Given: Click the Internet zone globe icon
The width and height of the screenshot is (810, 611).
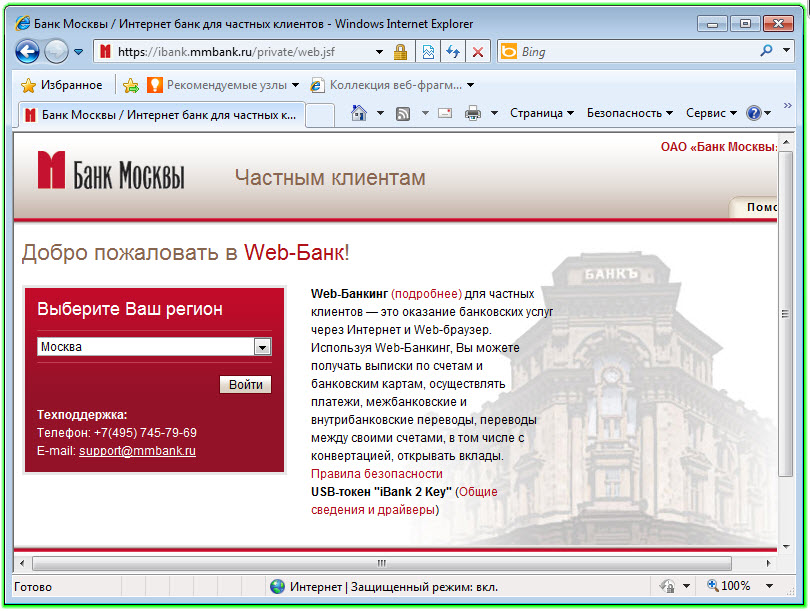Looking at the screenshot, I should 277,587.
